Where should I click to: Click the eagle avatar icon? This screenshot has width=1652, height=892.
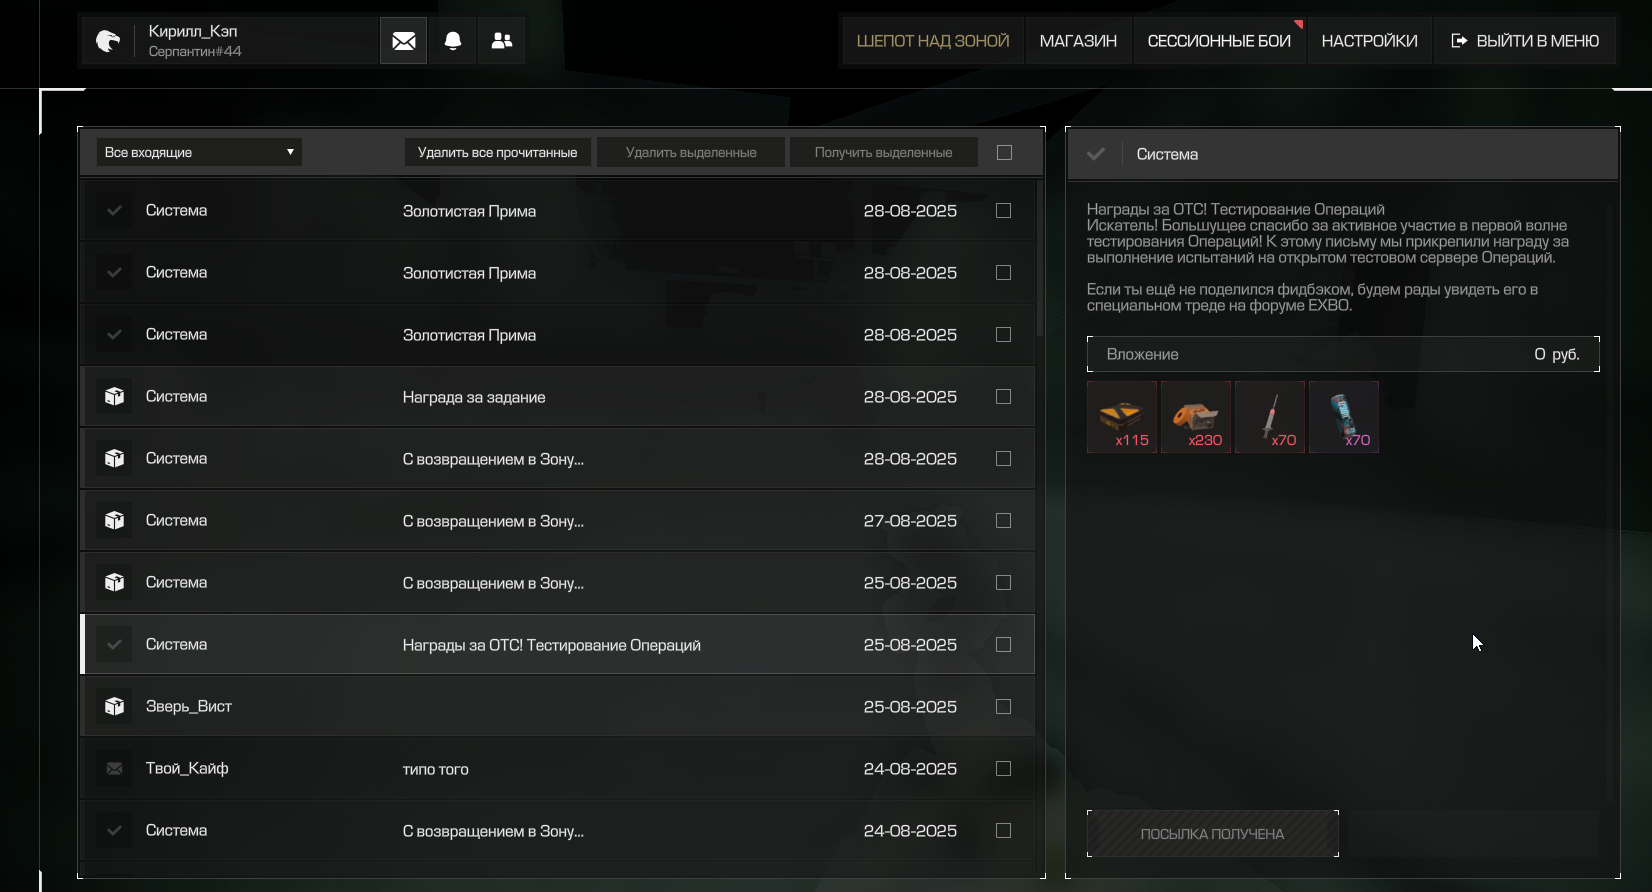click(107, 41)
